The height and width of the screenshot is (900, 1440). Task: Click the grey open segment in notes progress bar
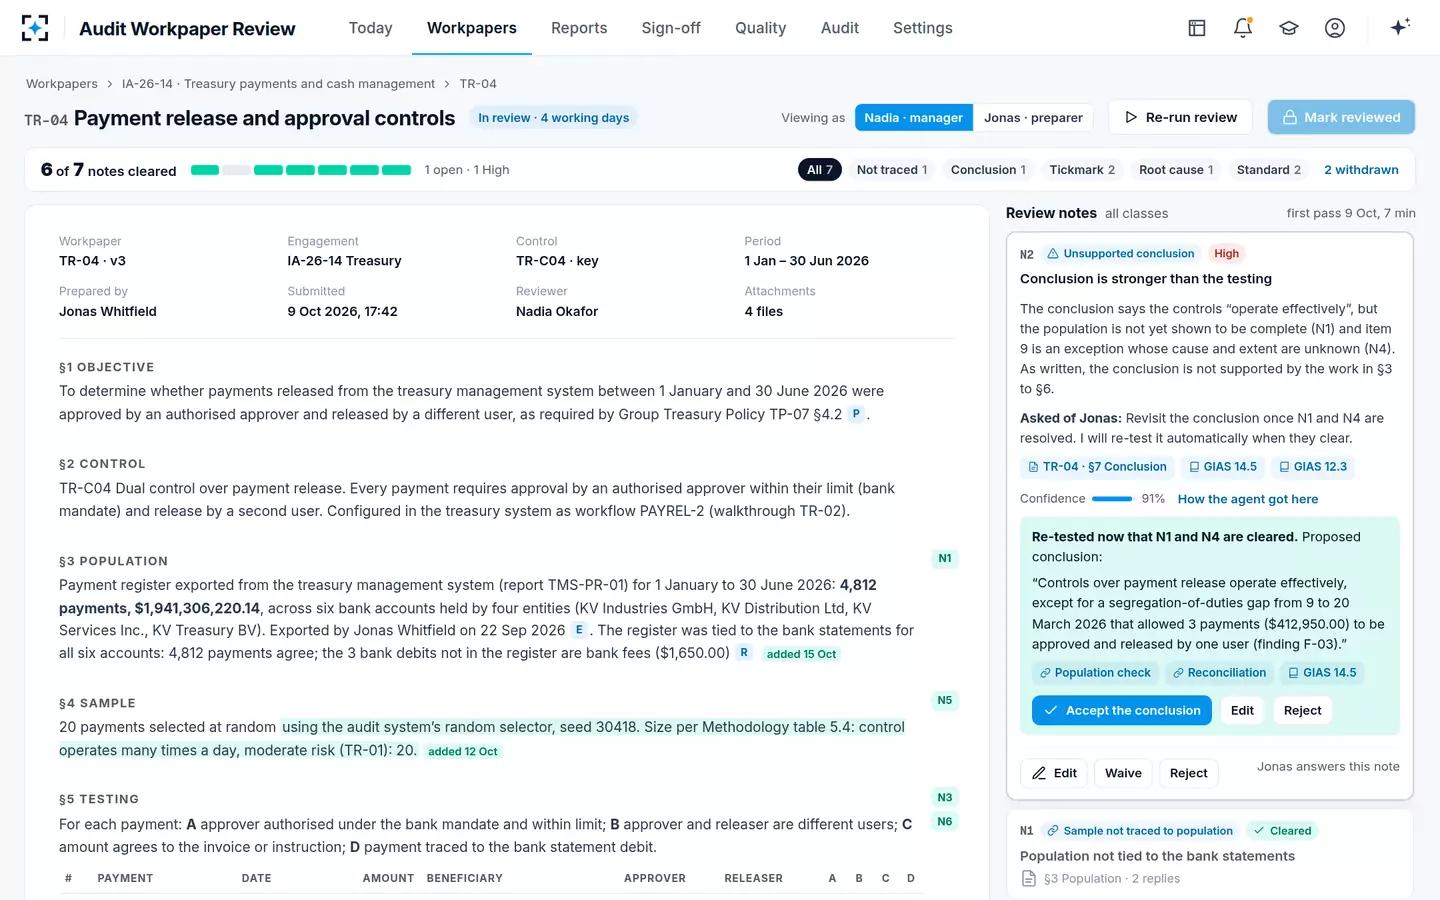pyautogui.click(x=236, y=170)
